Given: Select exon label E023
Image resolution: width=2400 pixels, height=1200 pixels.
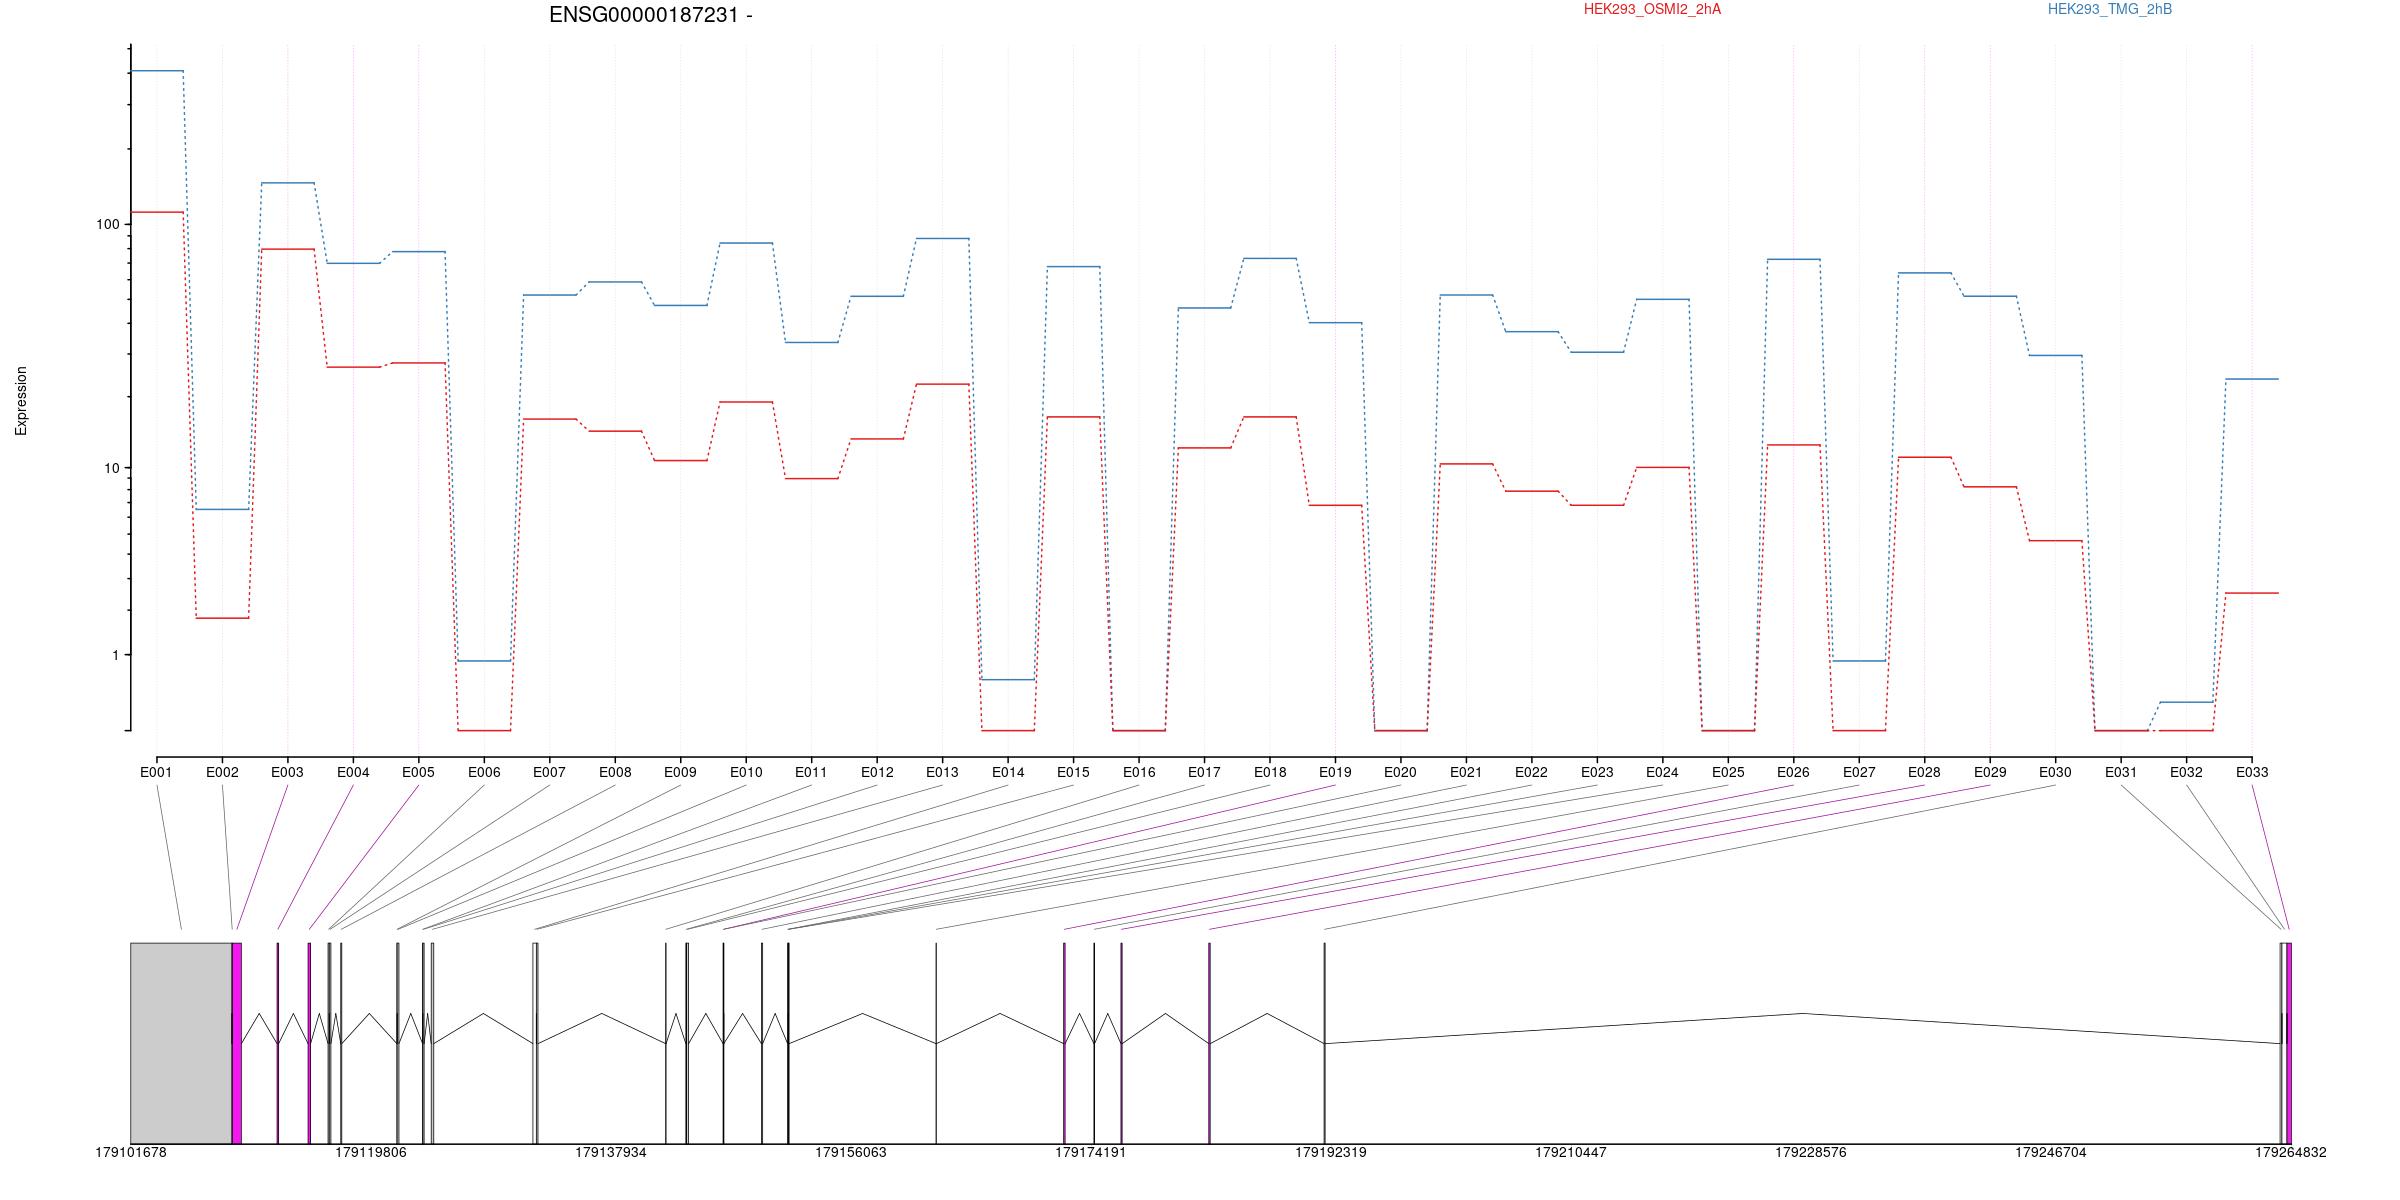Looking at the screenshot, I should 1597,772.
